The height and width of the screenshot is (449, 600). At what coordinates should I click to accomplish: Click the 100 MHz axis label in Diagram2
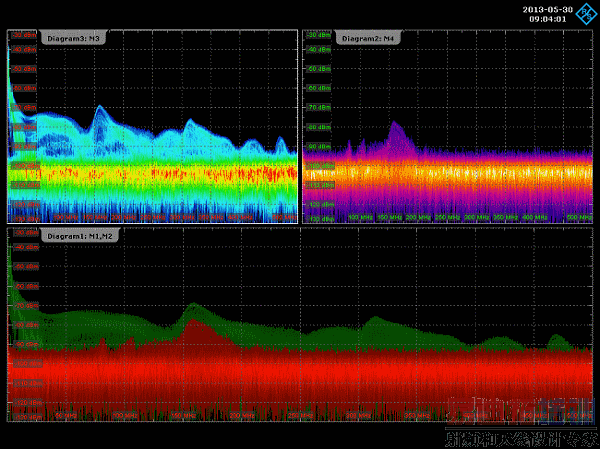click(x=360, y=216)
